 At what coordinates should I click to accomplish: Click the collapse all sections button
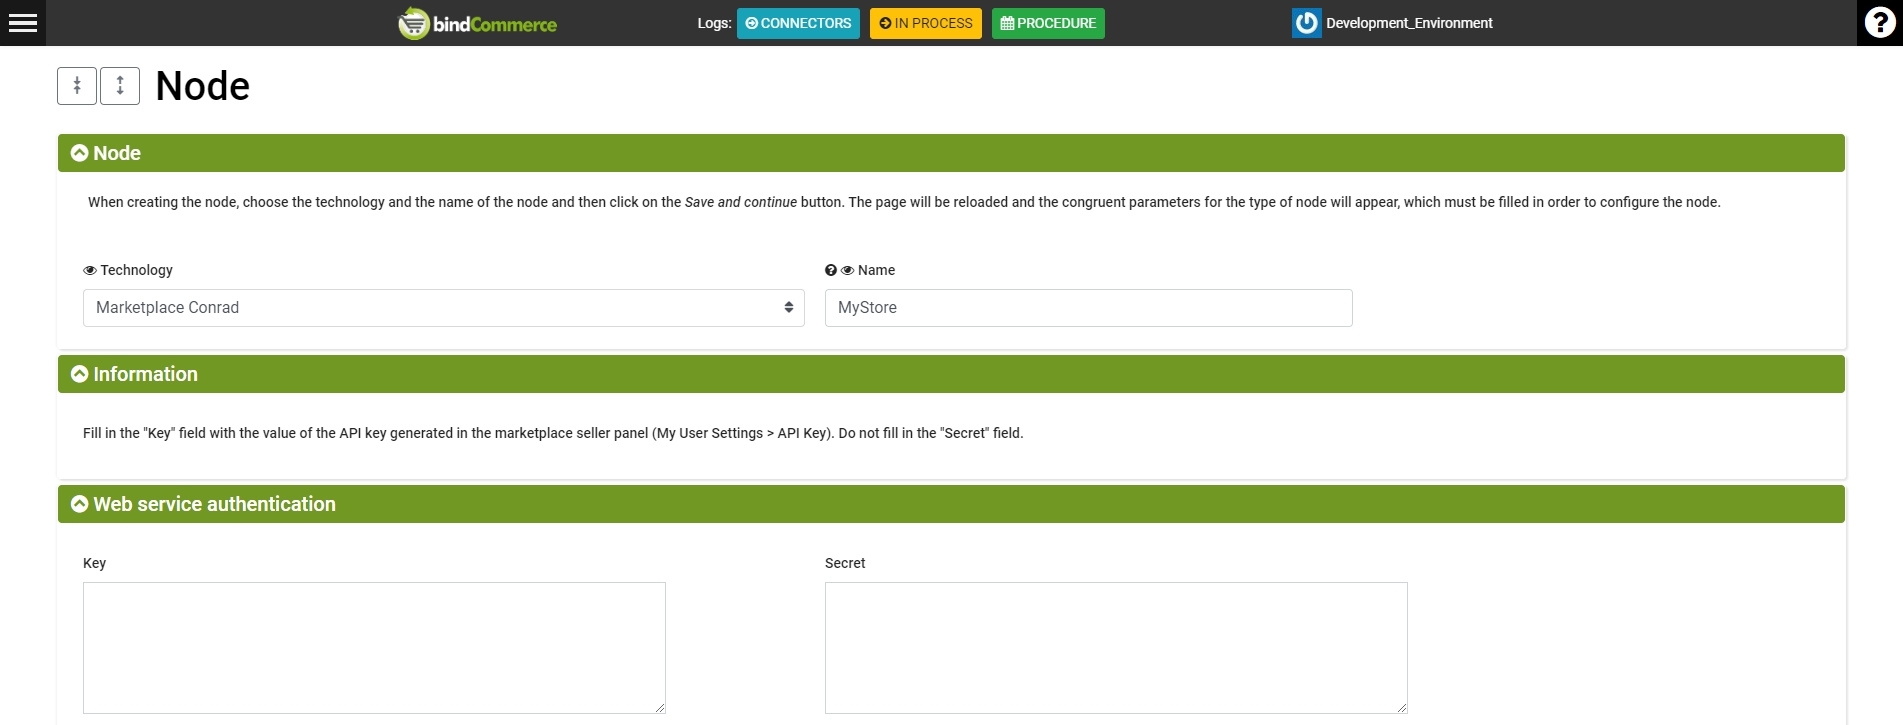77,86
